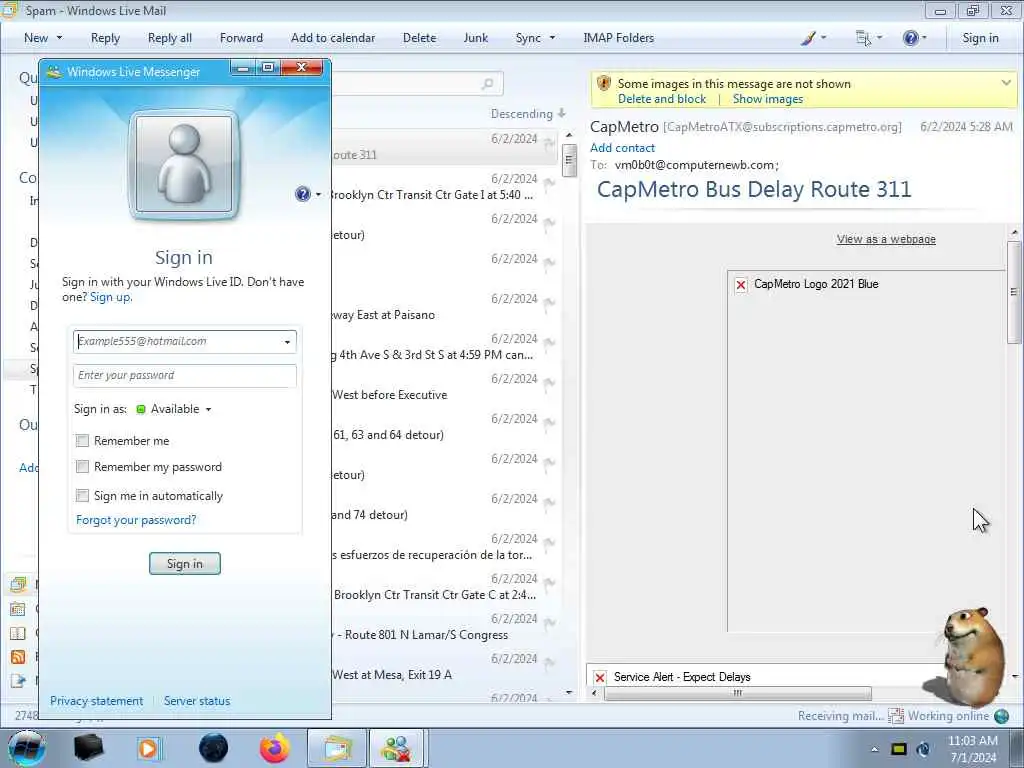Click the Mail search magnifier icon
1024x768 pixels.
coord(487,84)
